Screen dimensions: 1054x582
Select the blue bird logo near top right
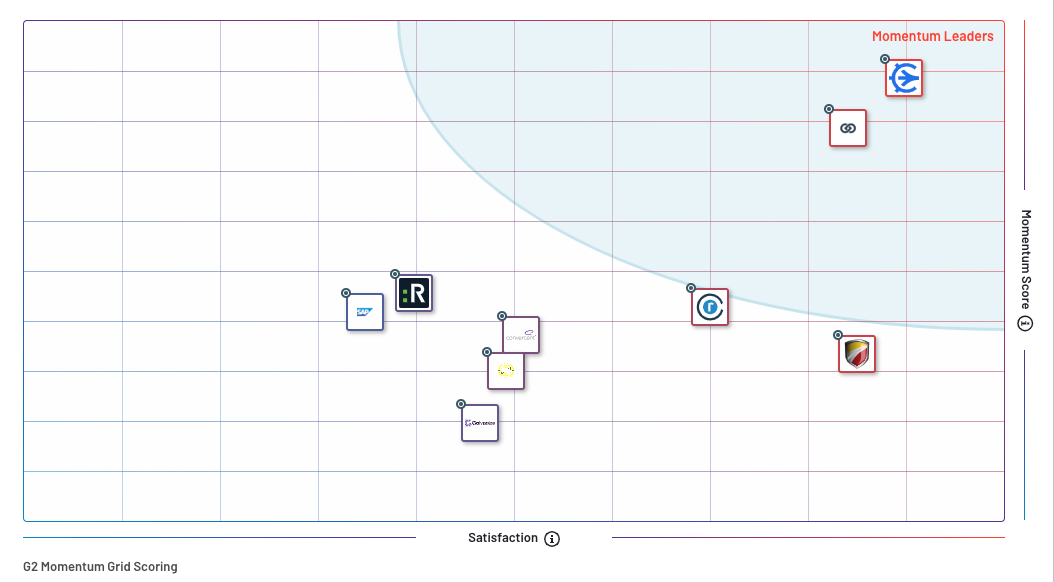coord(904,78)
